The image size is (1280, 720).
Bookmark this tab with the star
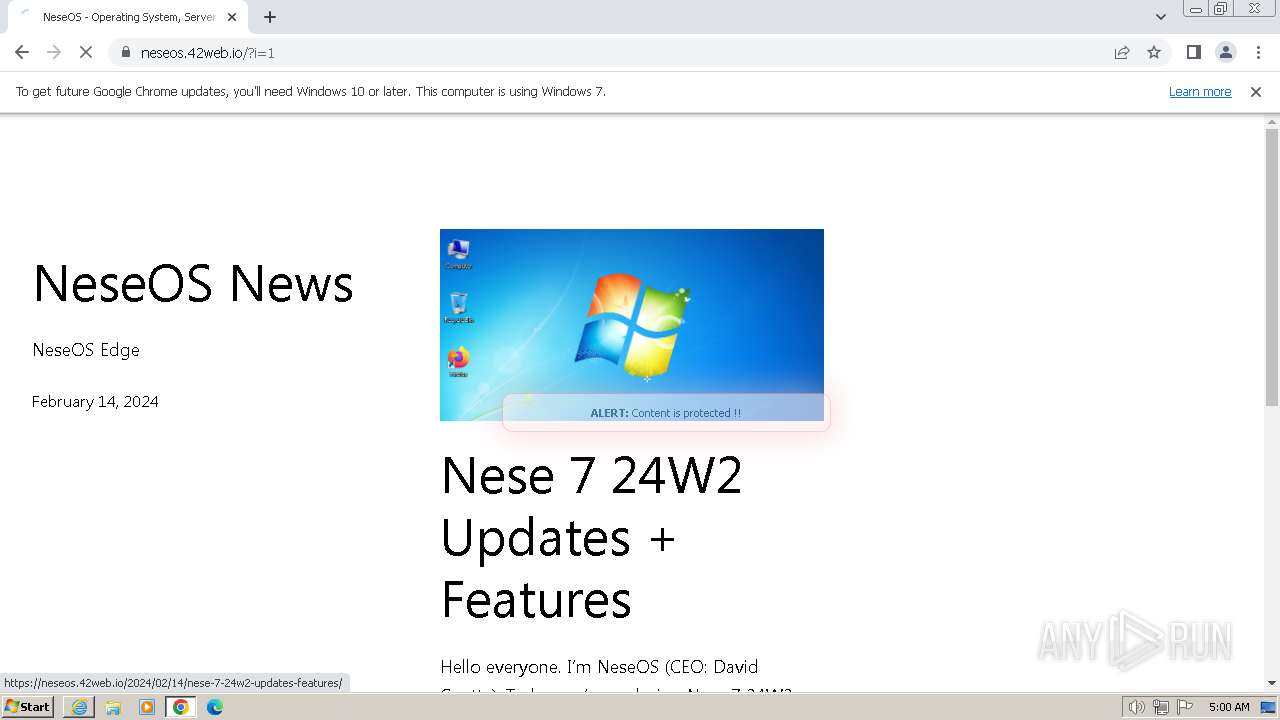click(x=1154, y=52)
